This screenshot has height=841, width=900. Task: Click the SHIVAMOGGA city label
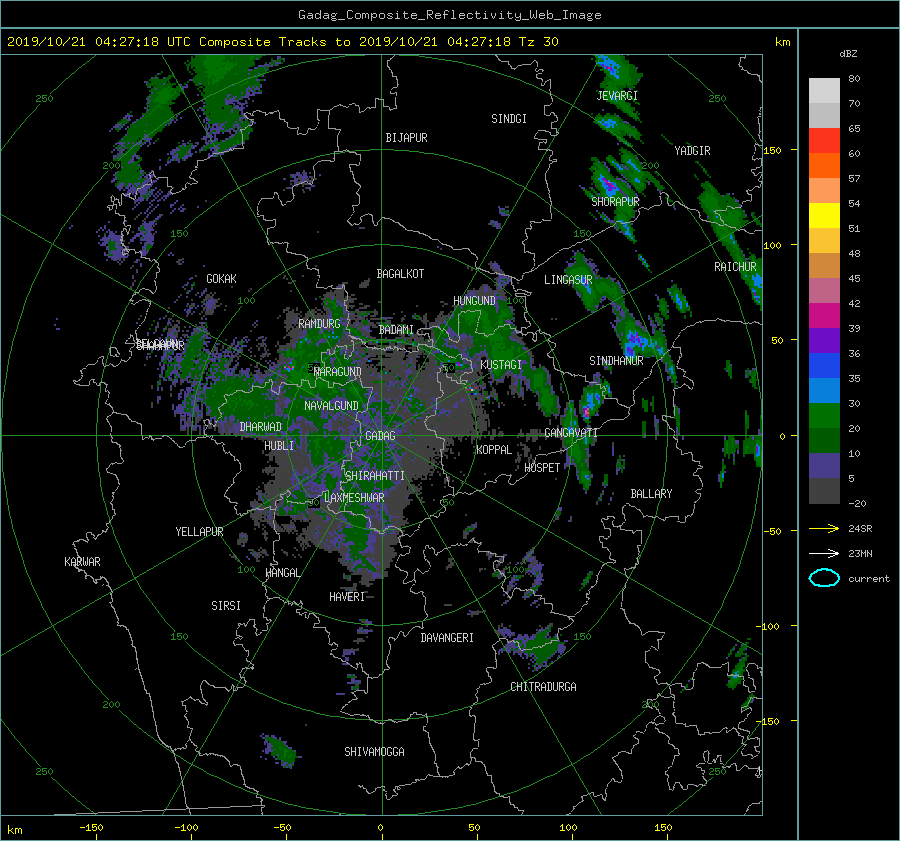pyautogui.click(x=374, y=752)
